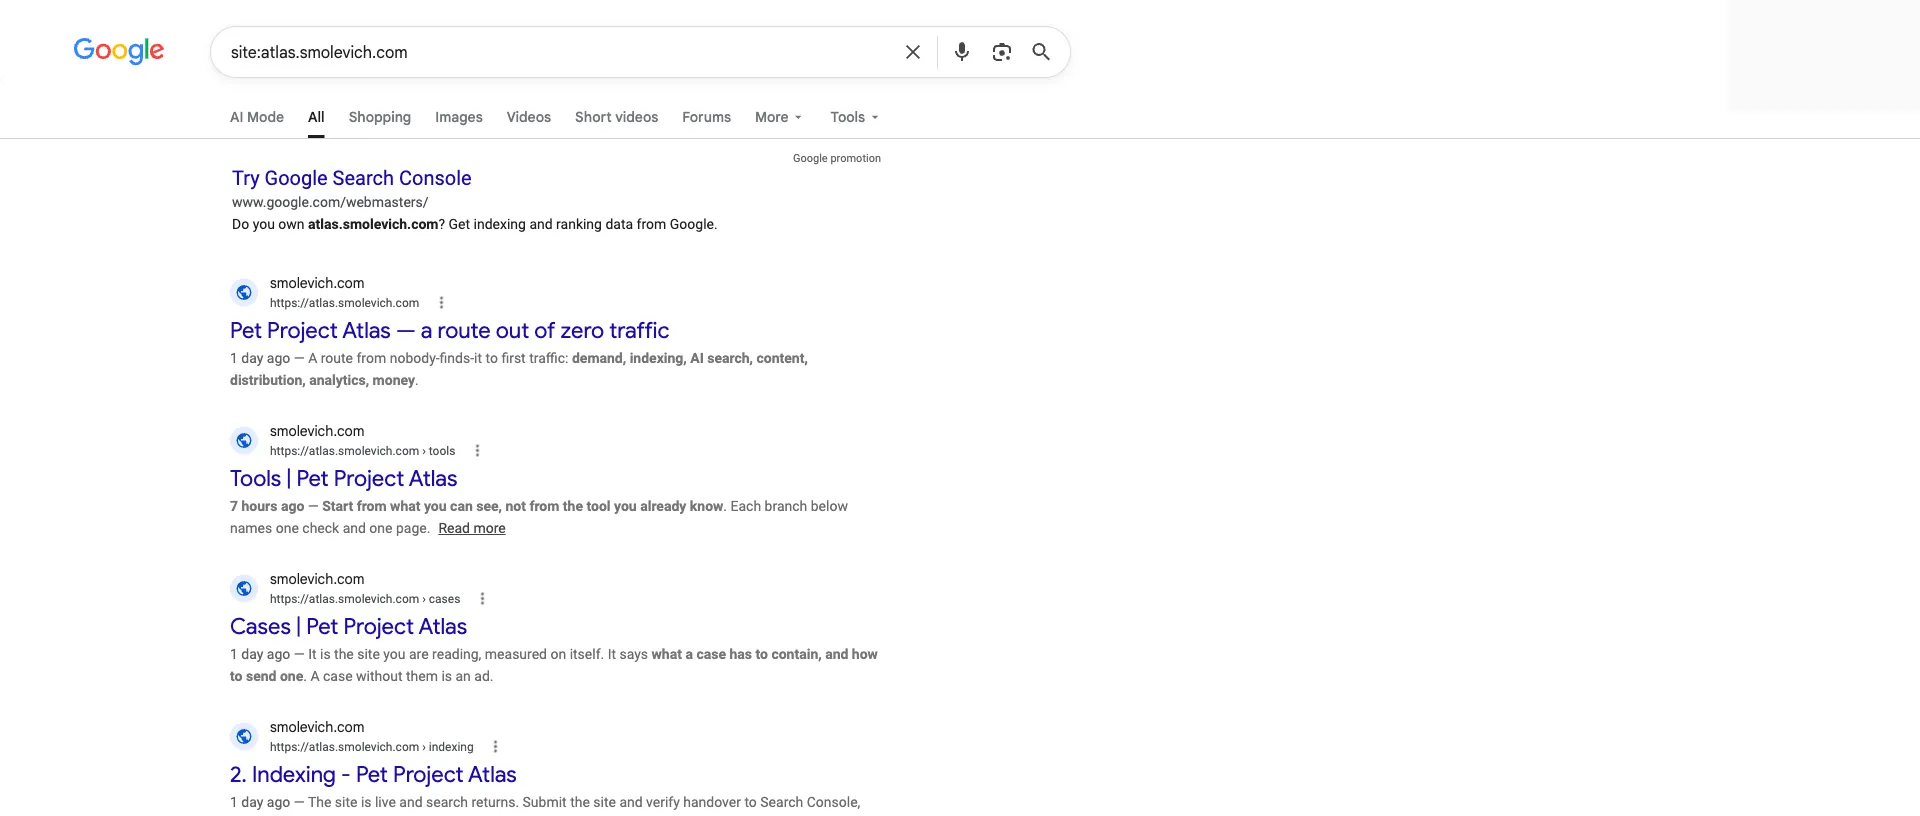Select the All results tab

coord(316,117)
